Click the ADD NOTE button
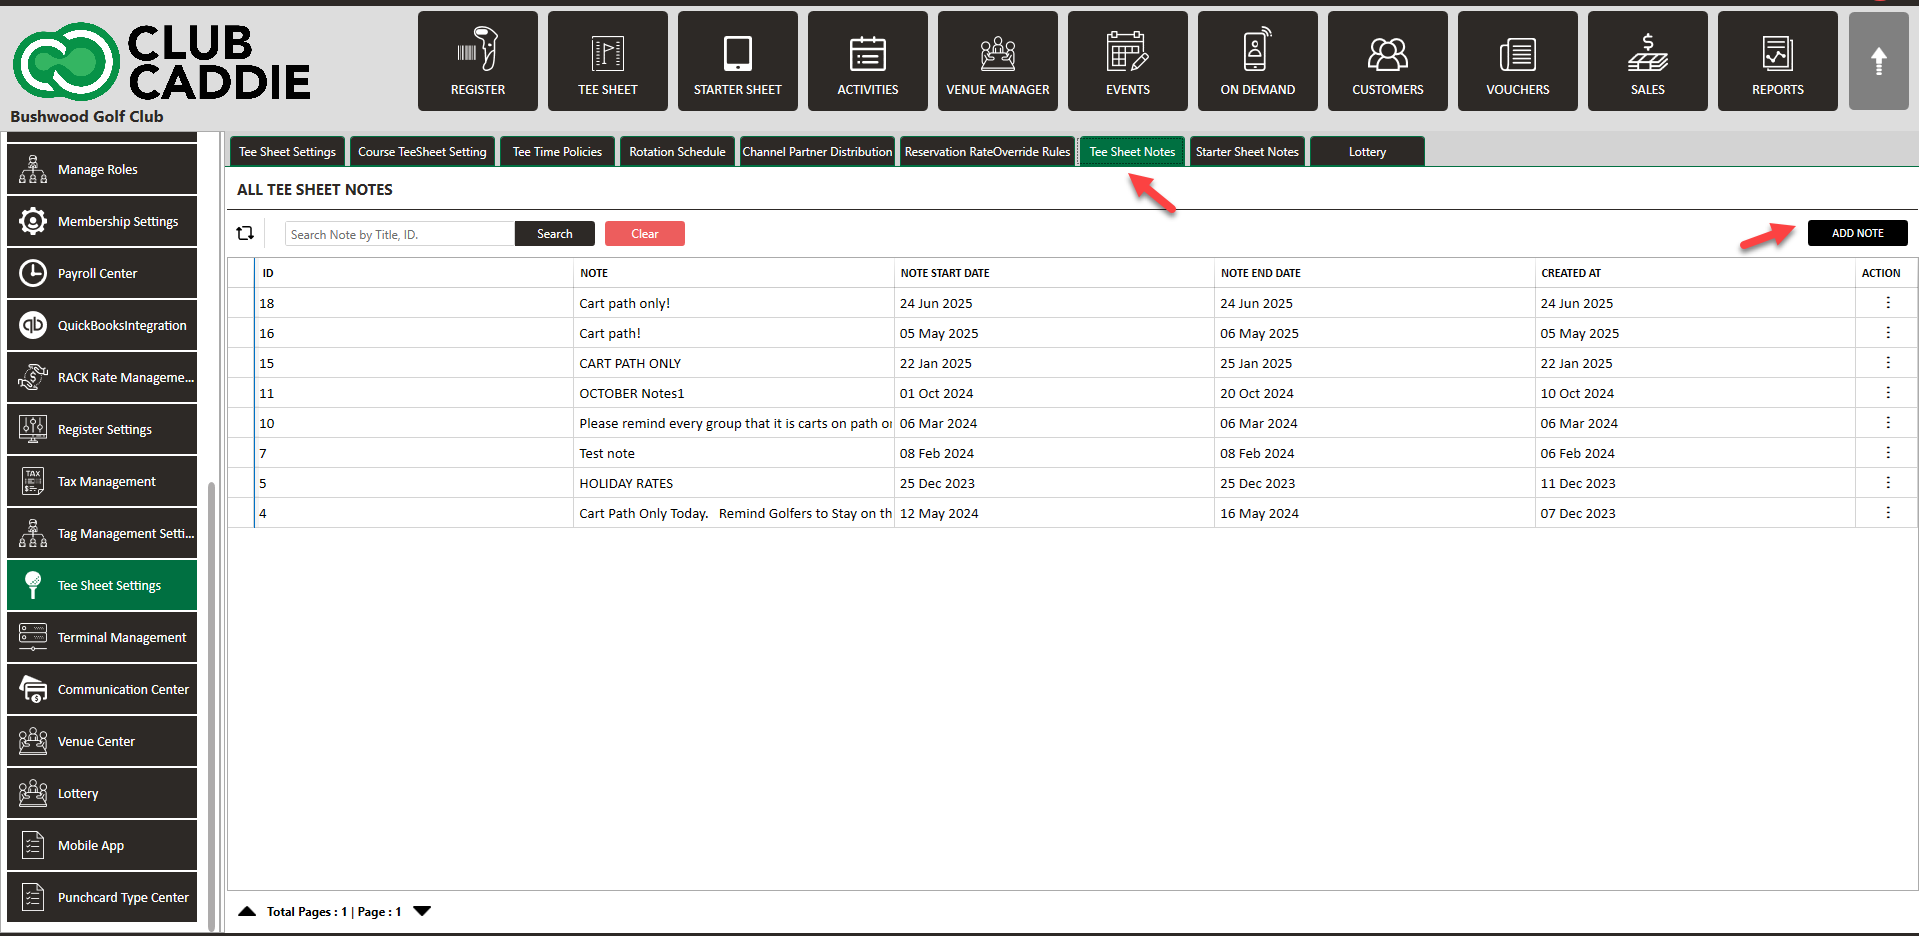Viewport: 1919px width, 936px height. (x=1857, y=233)
